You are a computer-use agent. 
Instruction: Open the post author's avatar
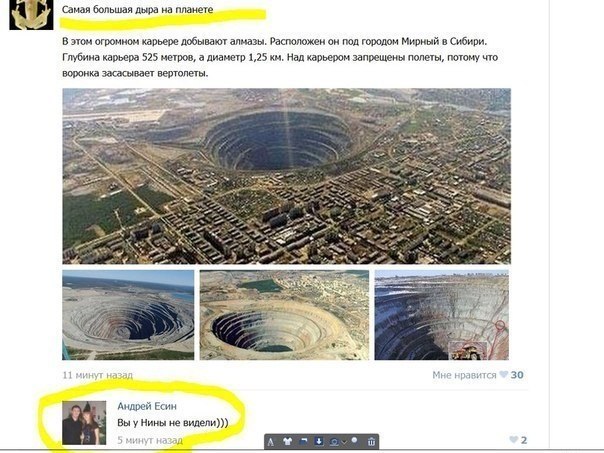point(31,15)
